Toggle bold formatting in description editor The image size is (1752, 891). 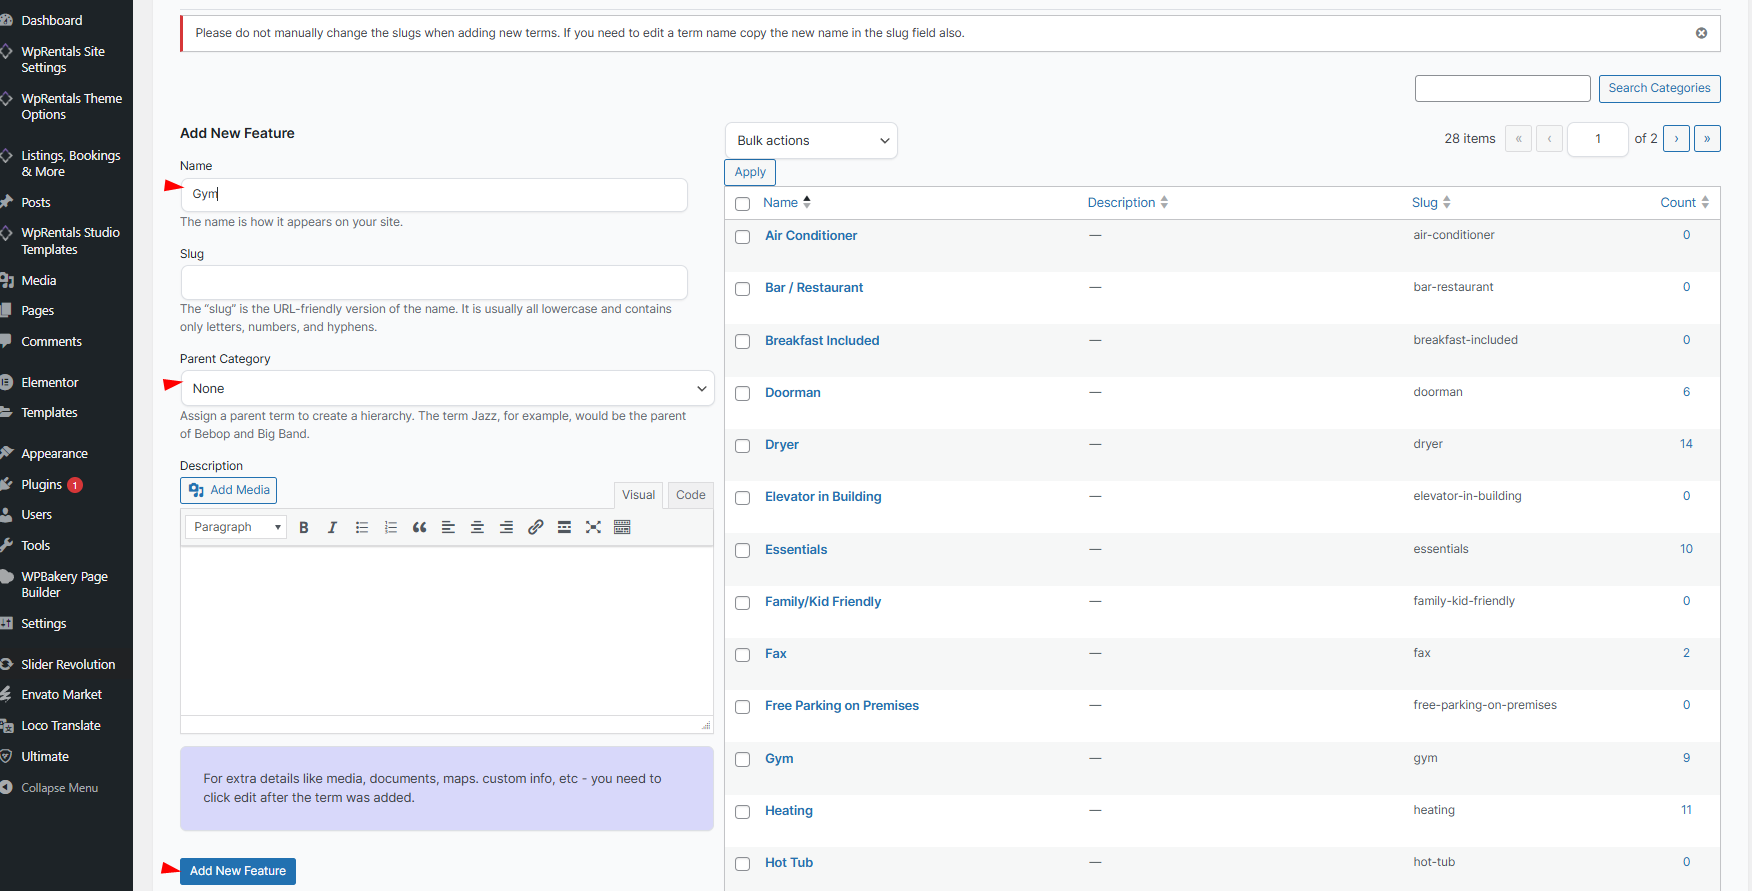point(304,528)
